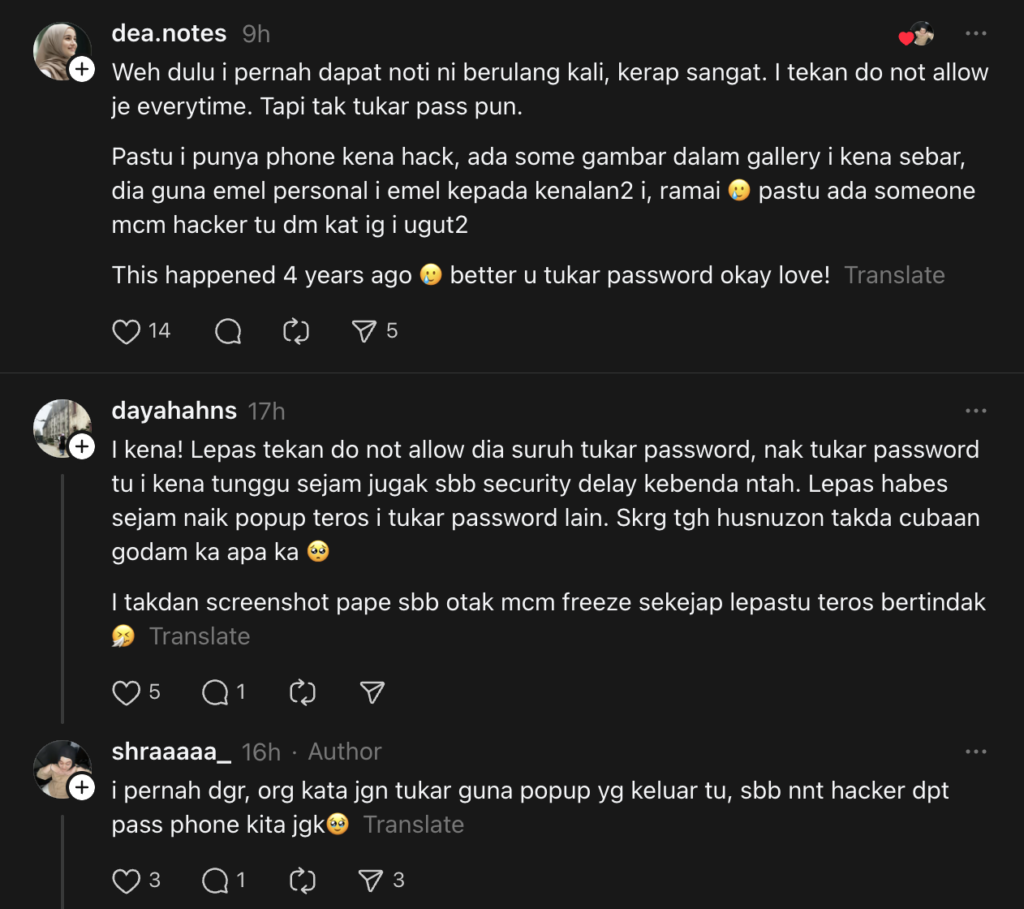Like shraaaaa_'s reply with heart icon
Viewport: 1024px width, 909px height.
126,880
